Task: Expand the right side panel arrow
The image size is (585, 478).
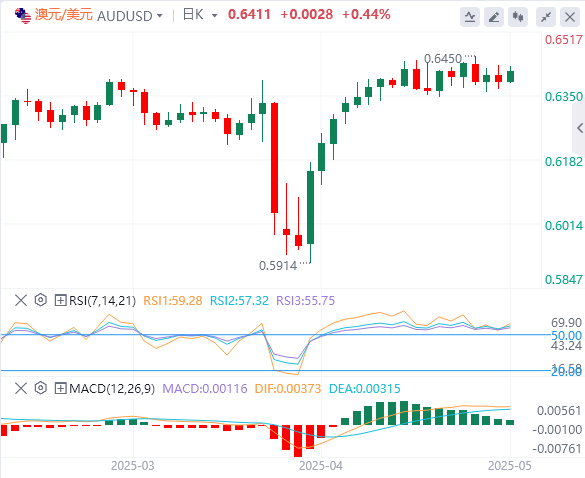Action: [x=579, y=128]
